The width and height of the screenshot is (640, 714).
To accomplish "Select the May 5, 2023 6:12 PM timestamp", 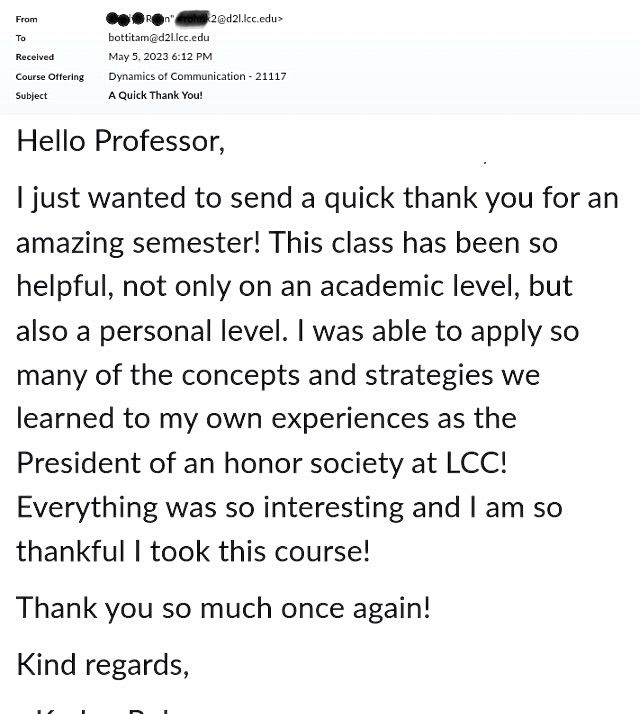I will point(160,57).
